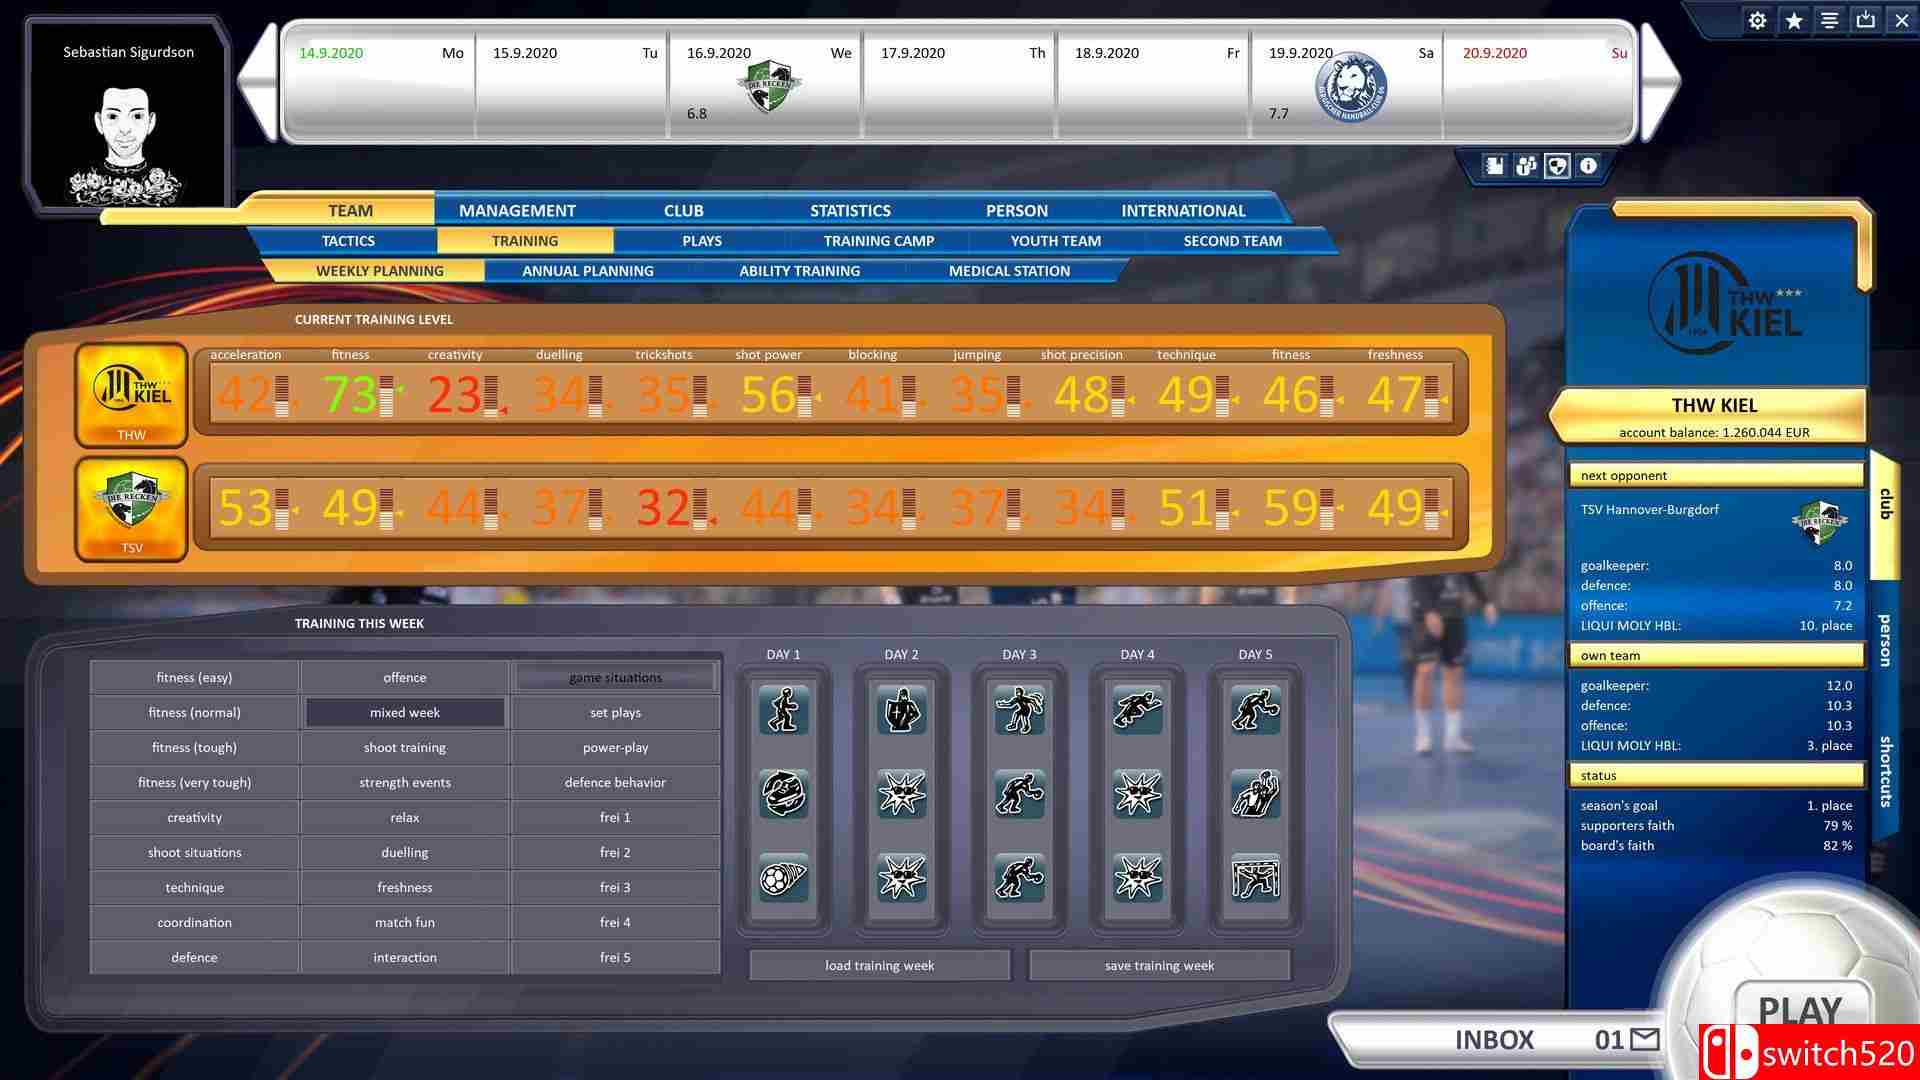Viewport: 1920px width, 1080px height.
Task: Open the shortcuts panel on the right edge
Action: [x=1884, y=760]
